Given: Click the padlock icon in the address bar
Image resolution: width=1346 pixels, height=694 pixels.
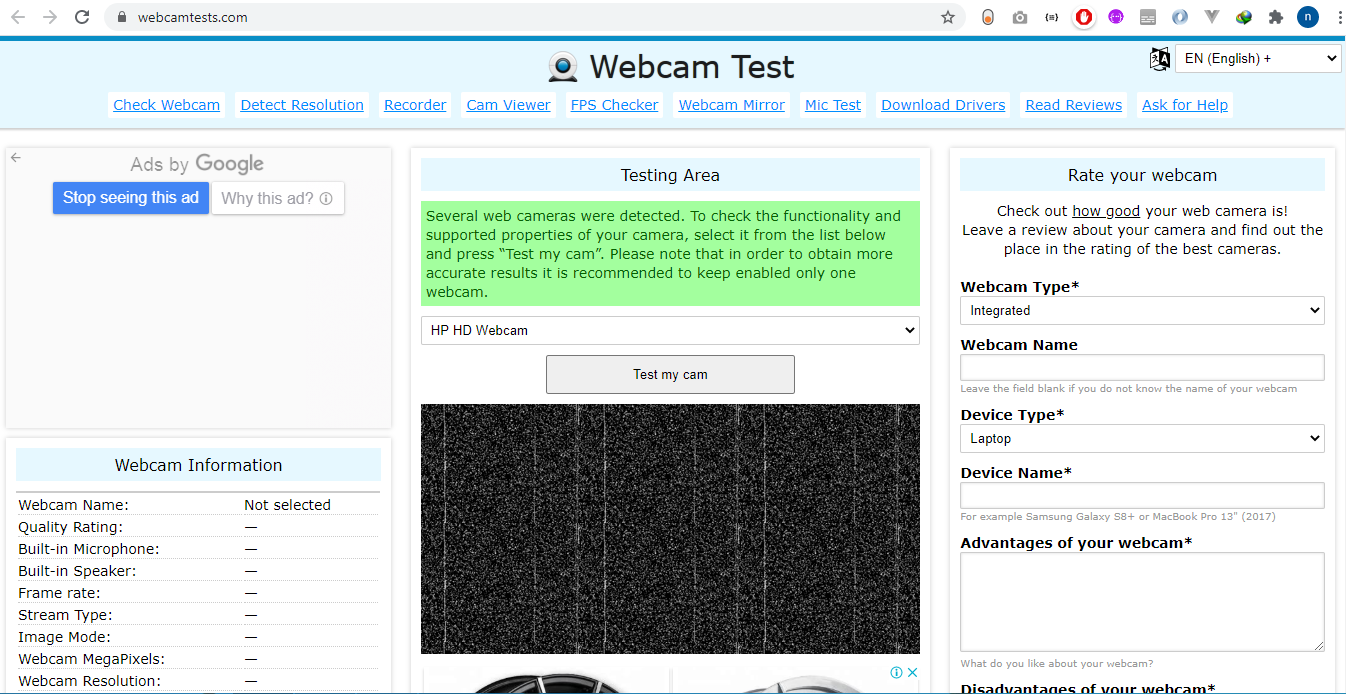Looking at the screenshot, I should 120,16.
